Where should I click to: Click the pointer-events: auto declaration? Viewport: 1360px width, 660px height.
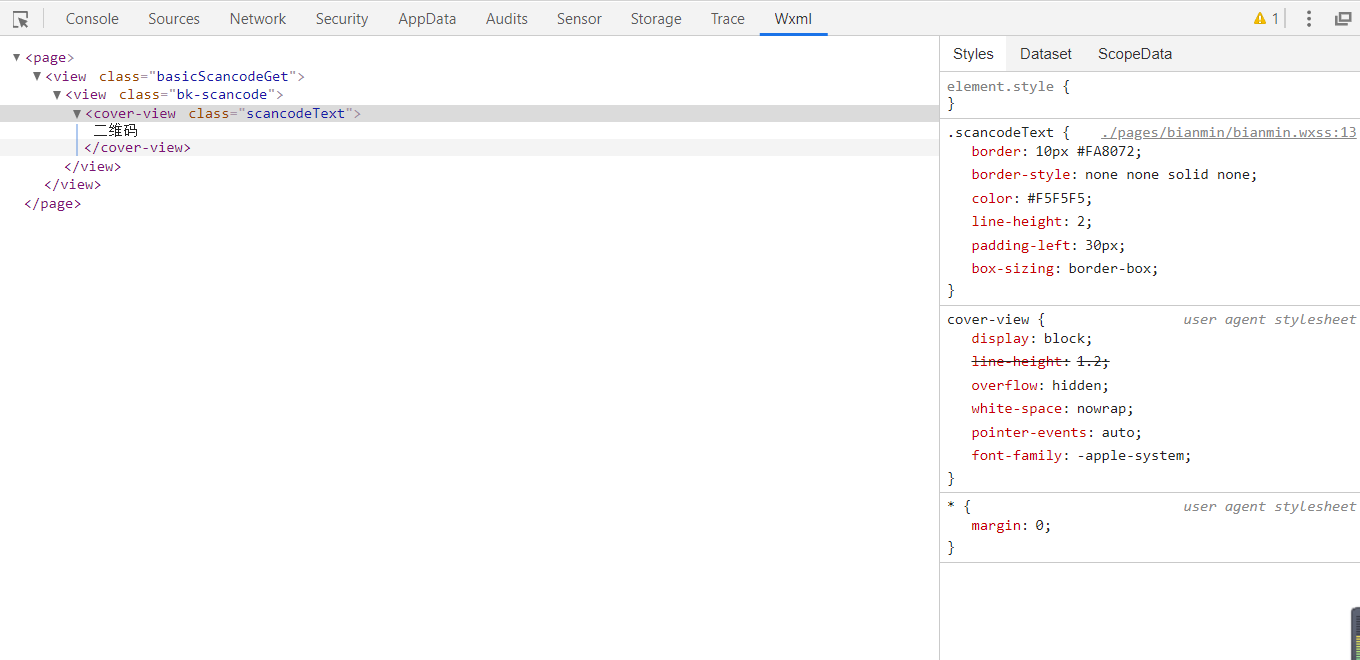1056,433
